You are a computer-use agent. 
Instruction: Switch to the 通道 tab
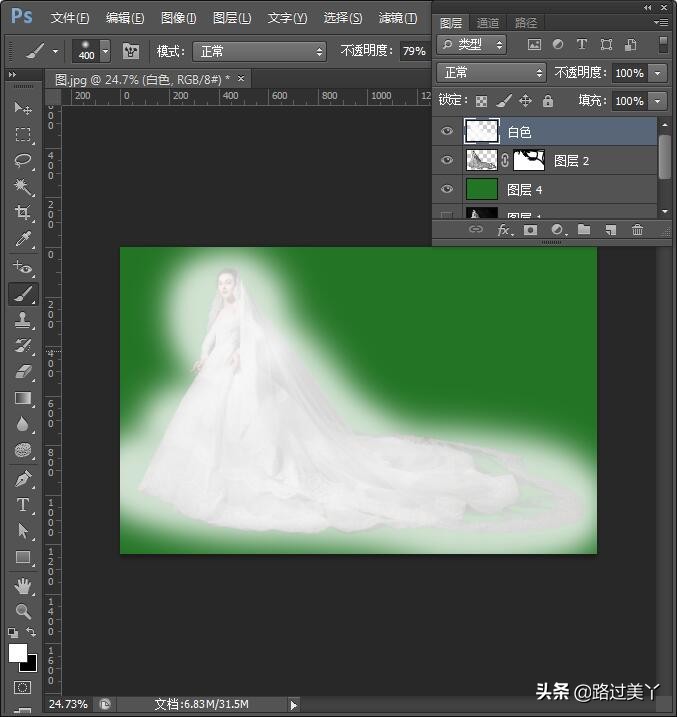(x=487, y=23)
